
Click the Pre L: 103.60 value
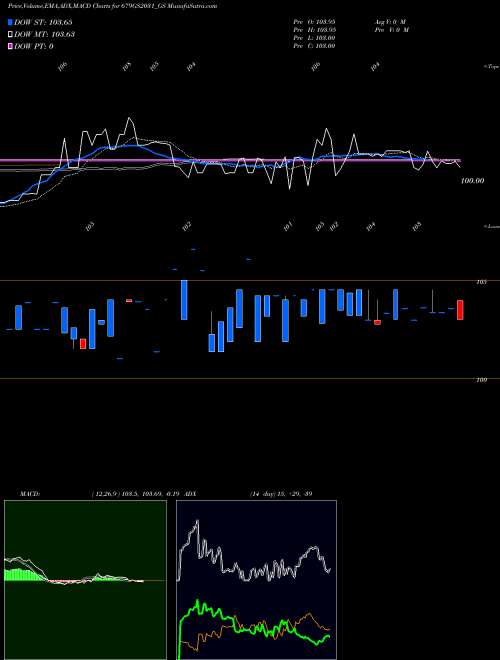point(314,37)
